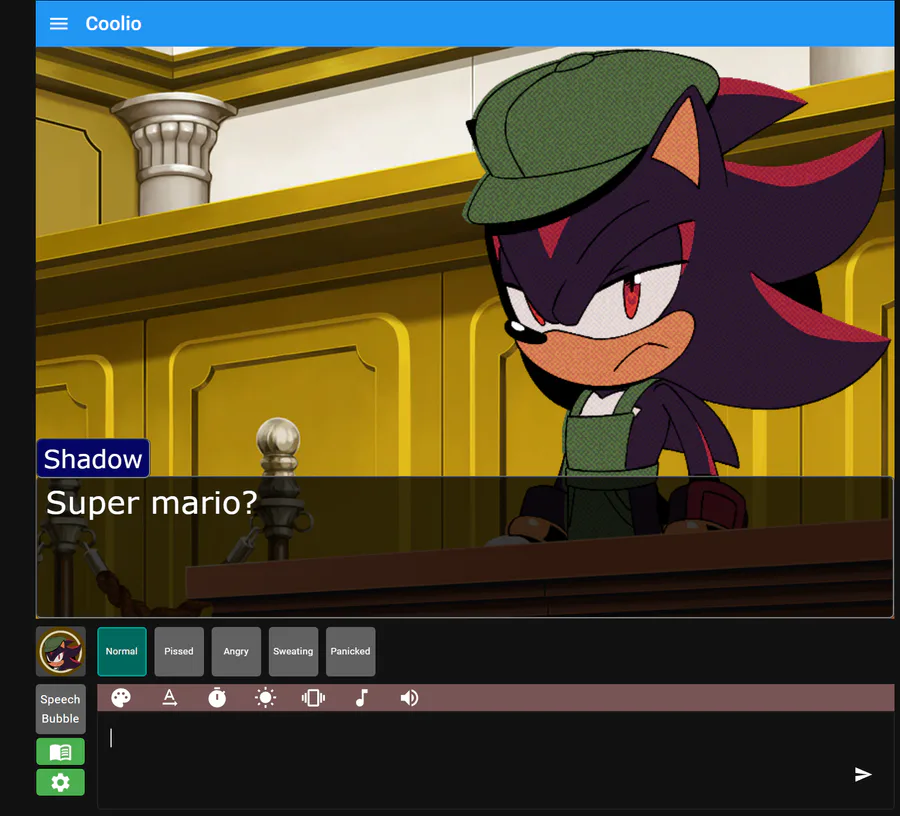Send the message with the arrow icon

pos(863,774)
